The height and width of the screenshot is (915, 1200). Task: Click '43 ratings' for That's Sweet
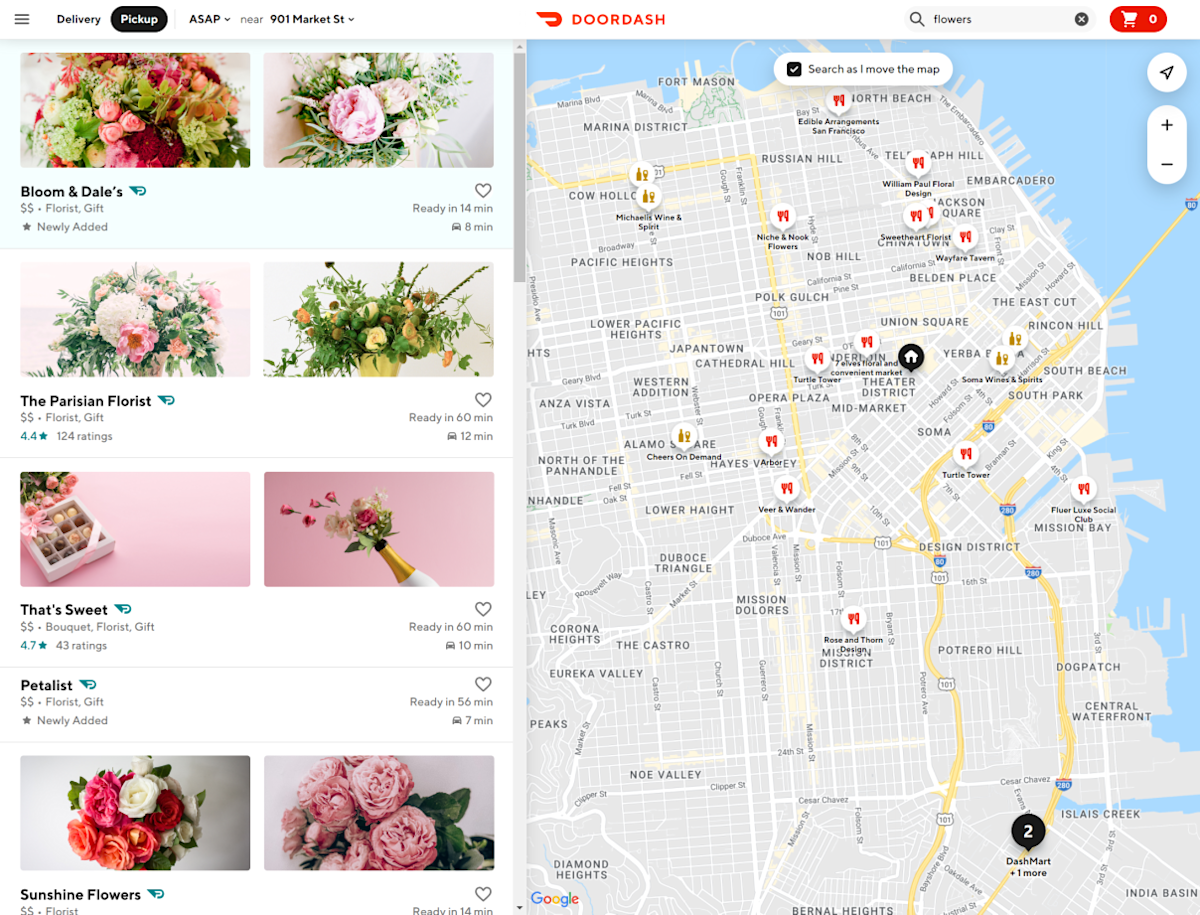[x=81, y=645]
